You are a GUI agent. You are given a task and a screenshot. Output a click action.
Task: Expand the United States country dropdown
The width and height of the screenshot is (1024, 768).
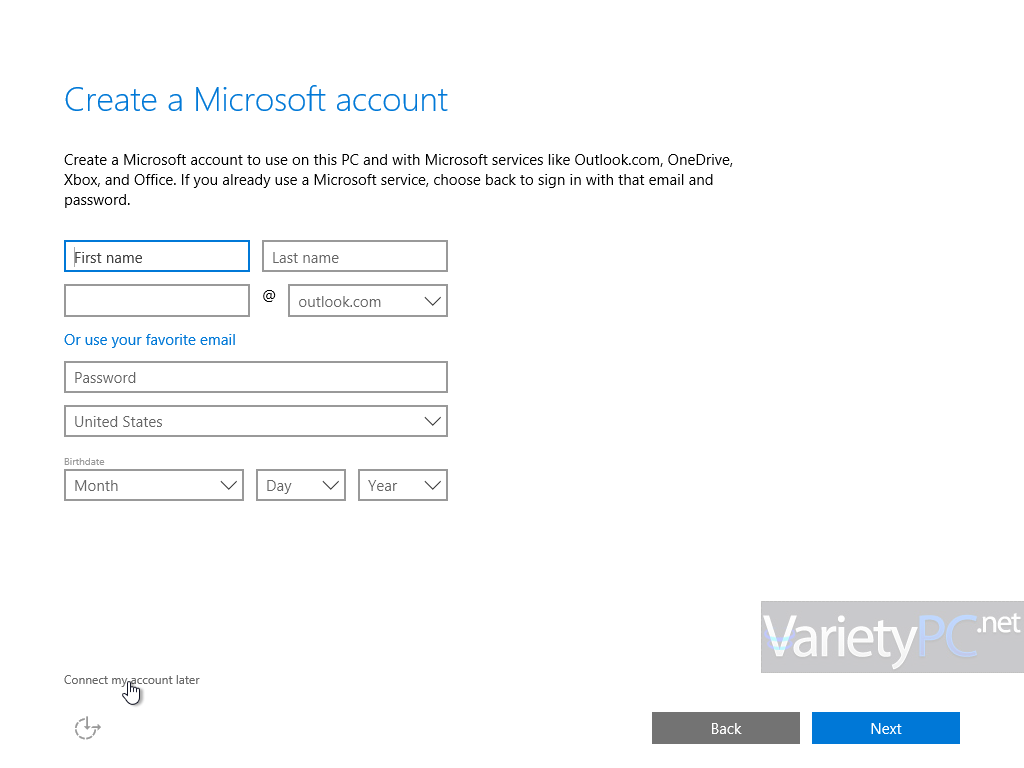coord(255,421)
